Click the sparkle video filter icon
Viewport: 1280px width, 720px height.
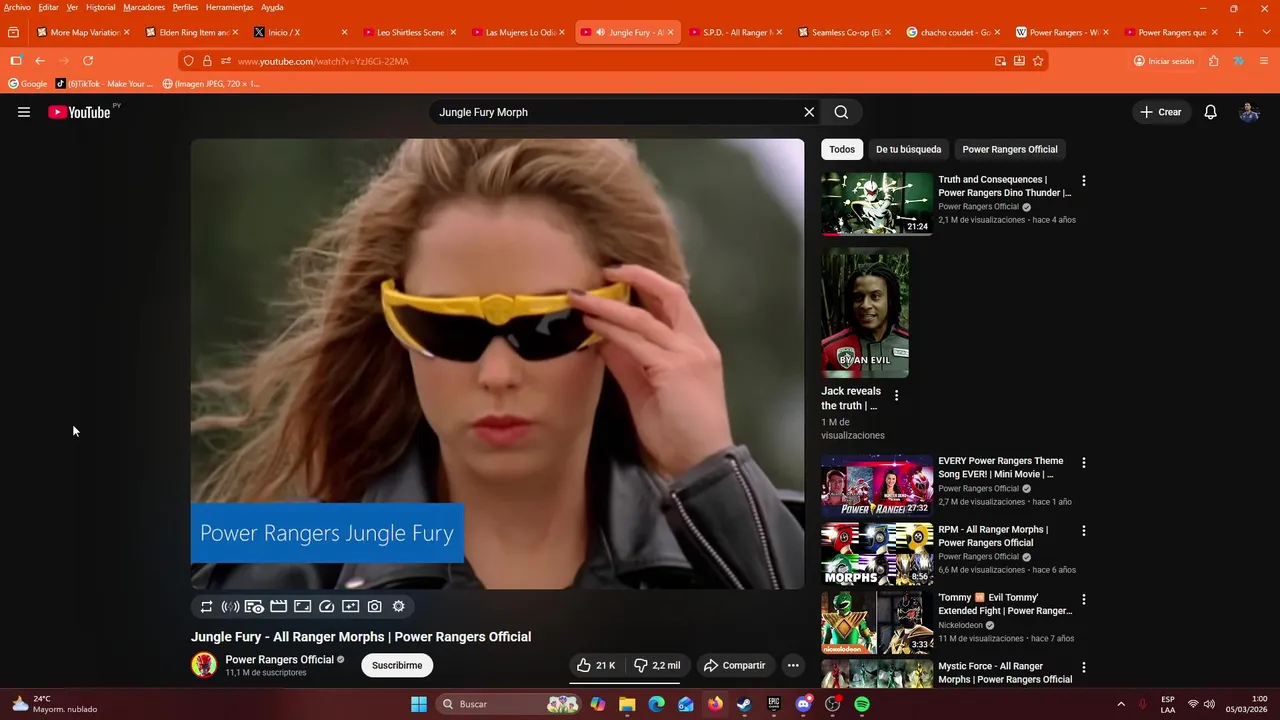[350, 606]
